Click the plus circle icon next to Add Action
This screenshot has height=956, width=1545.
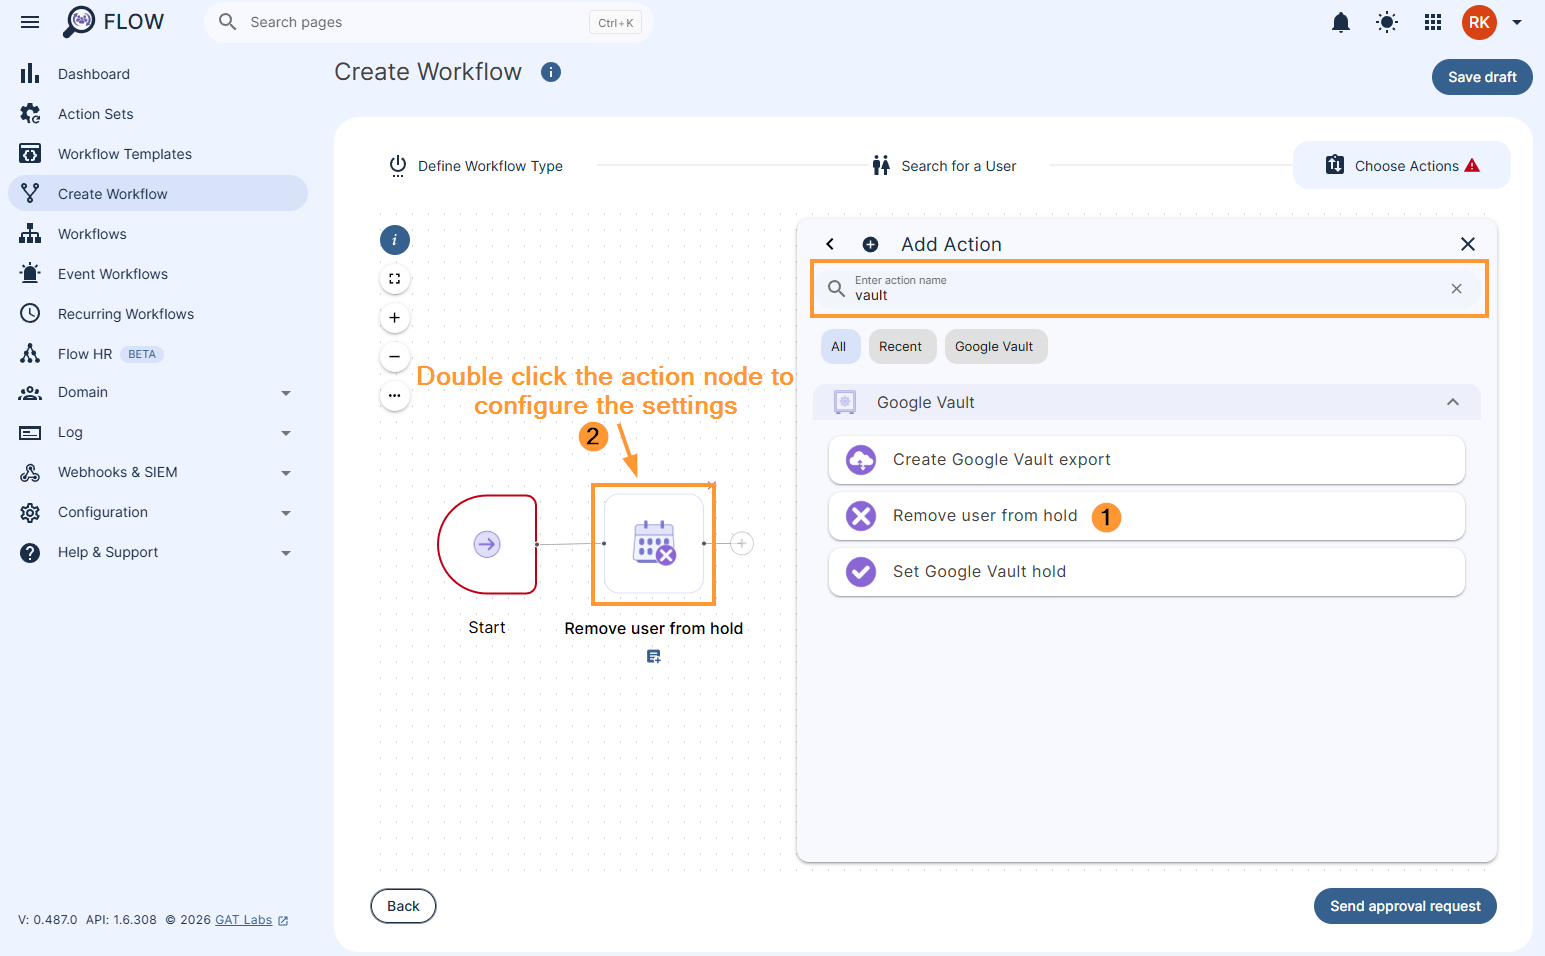tap(871, 244)
